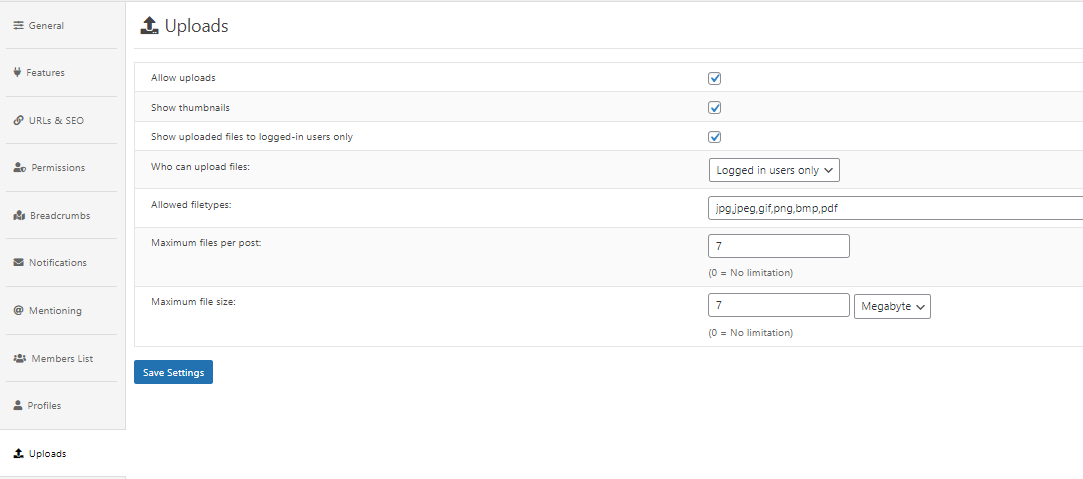Expand the Megabyte unit dropdown
The width and height of the screenshot is (1083, 479).
[892, 306]
